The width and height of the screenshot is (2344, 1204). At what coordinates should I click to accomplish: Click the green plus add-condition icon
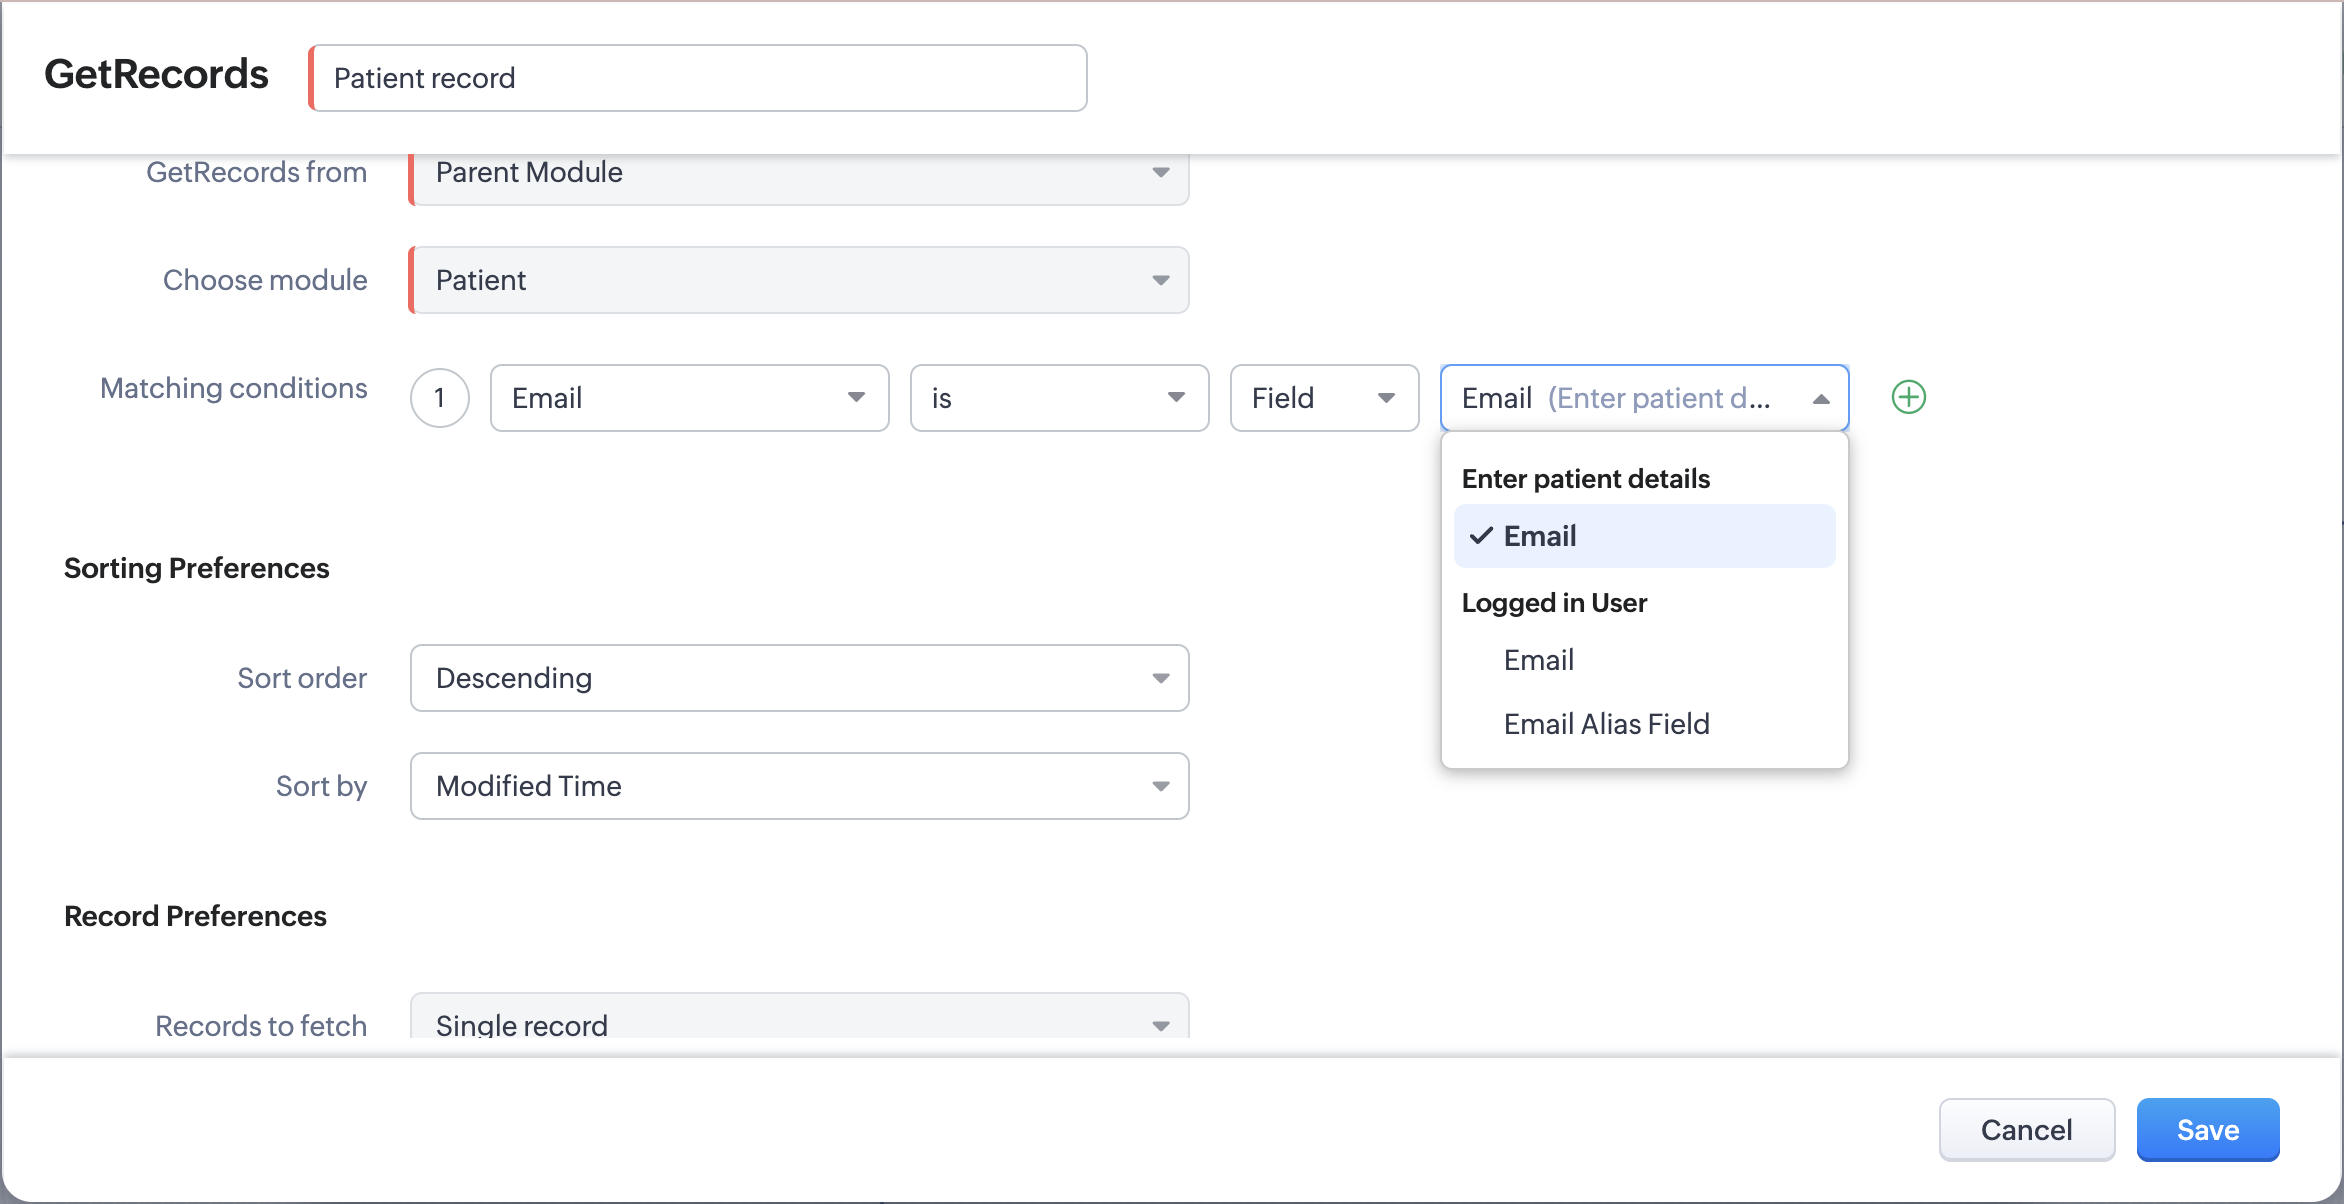(1908, 397)
